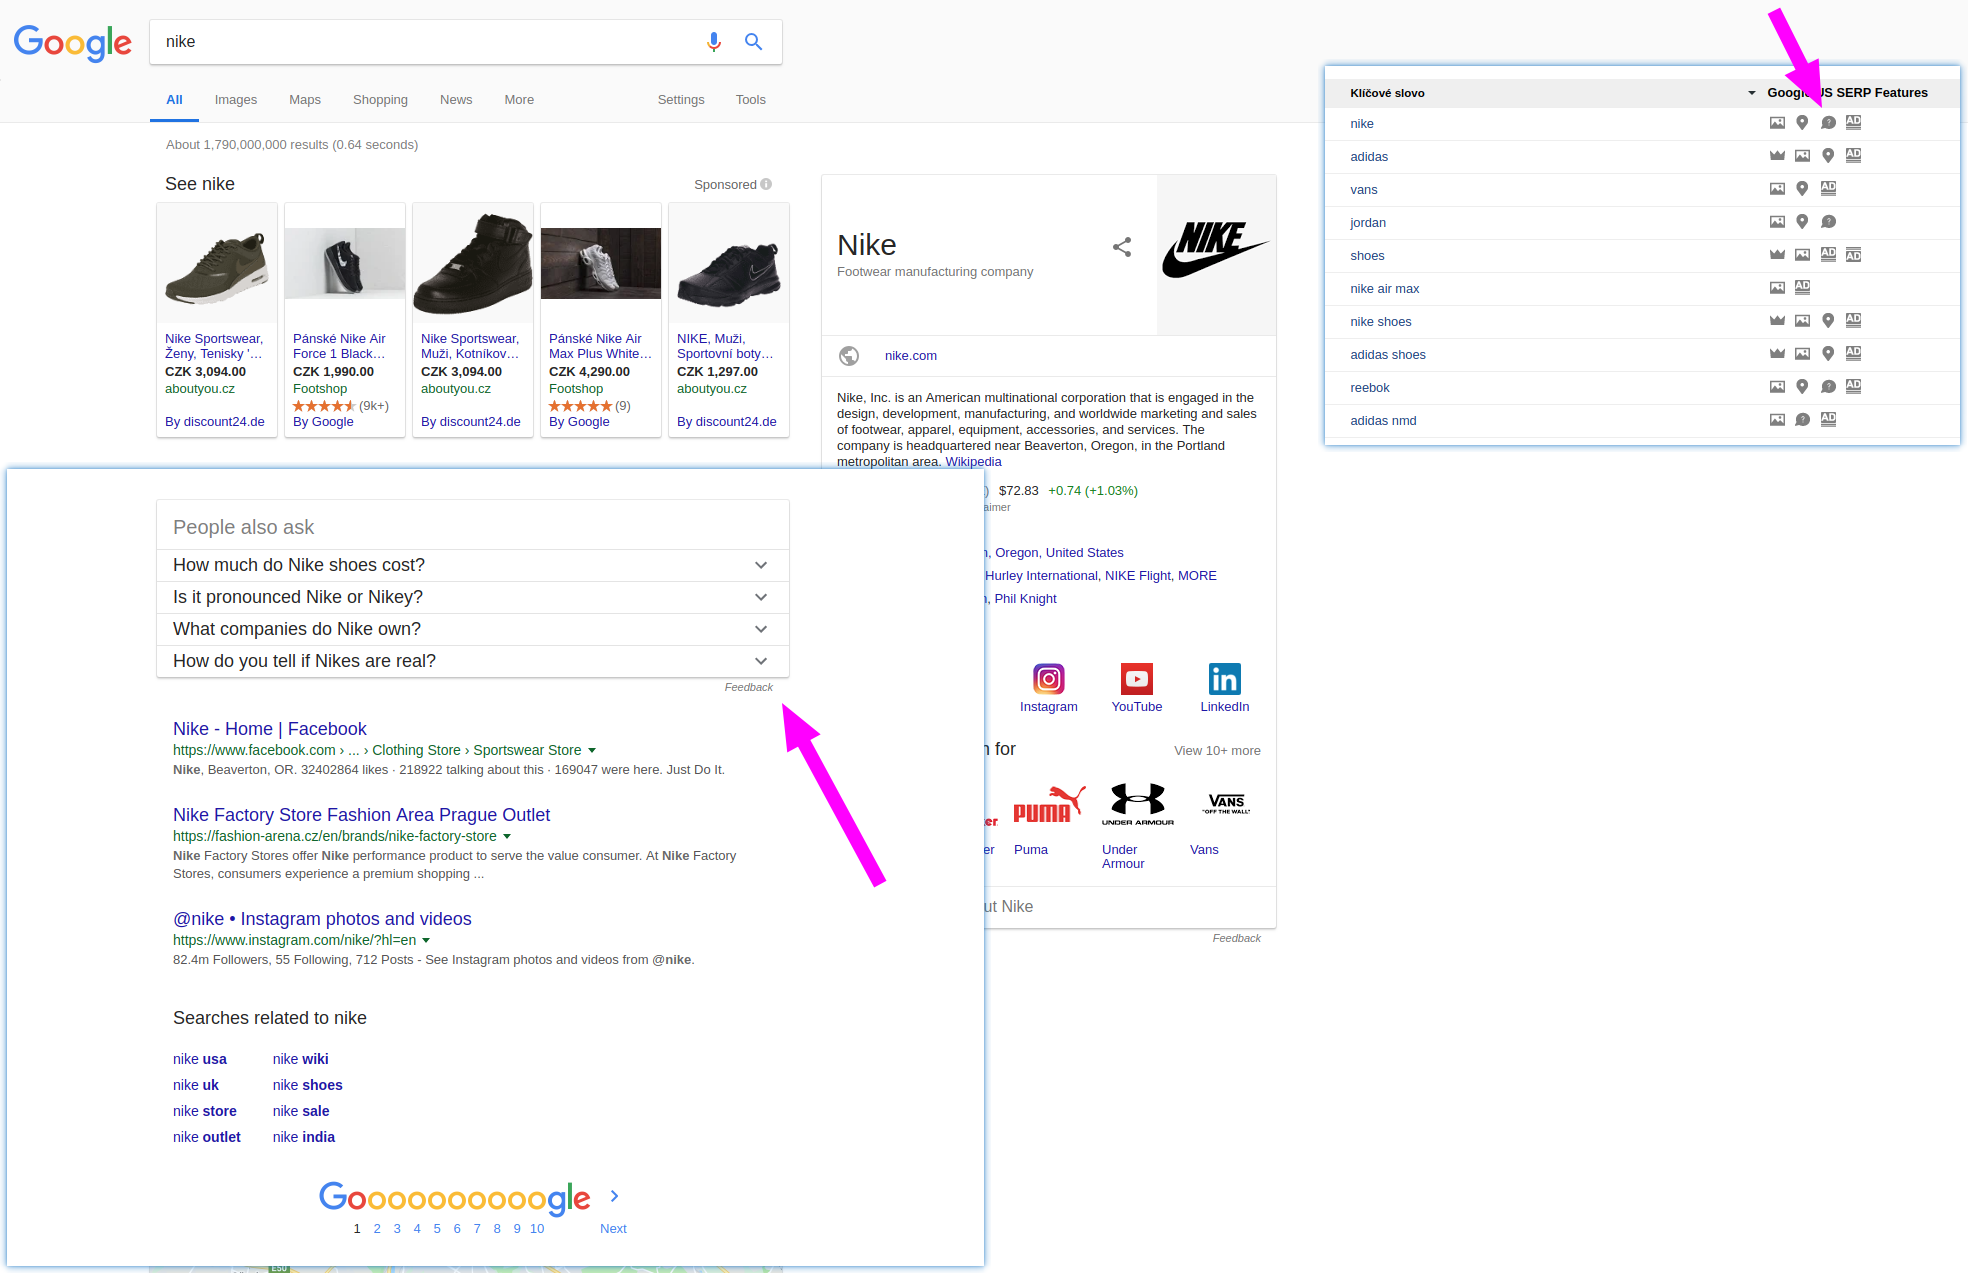Click the 'nike air max' keyword in table
The height and width of the screenshot is (1273, 1968).
tap(1385, 289)
